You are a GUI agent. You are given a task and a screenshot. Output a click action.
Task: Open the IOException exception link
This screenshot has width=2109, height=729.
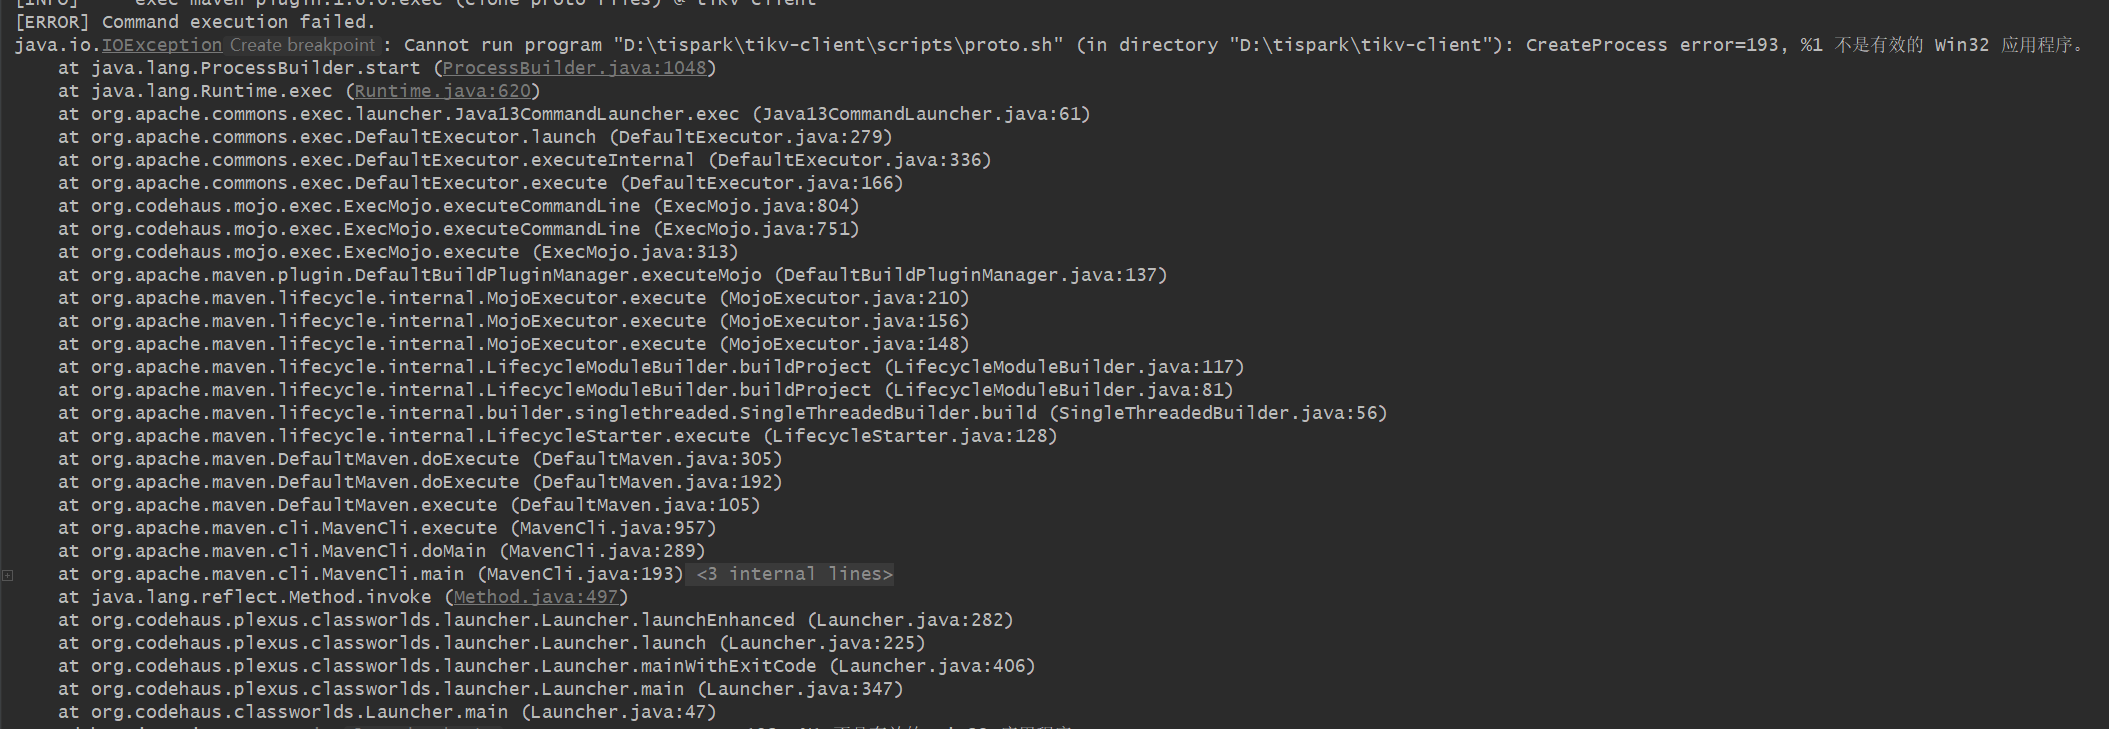[162, 45]
